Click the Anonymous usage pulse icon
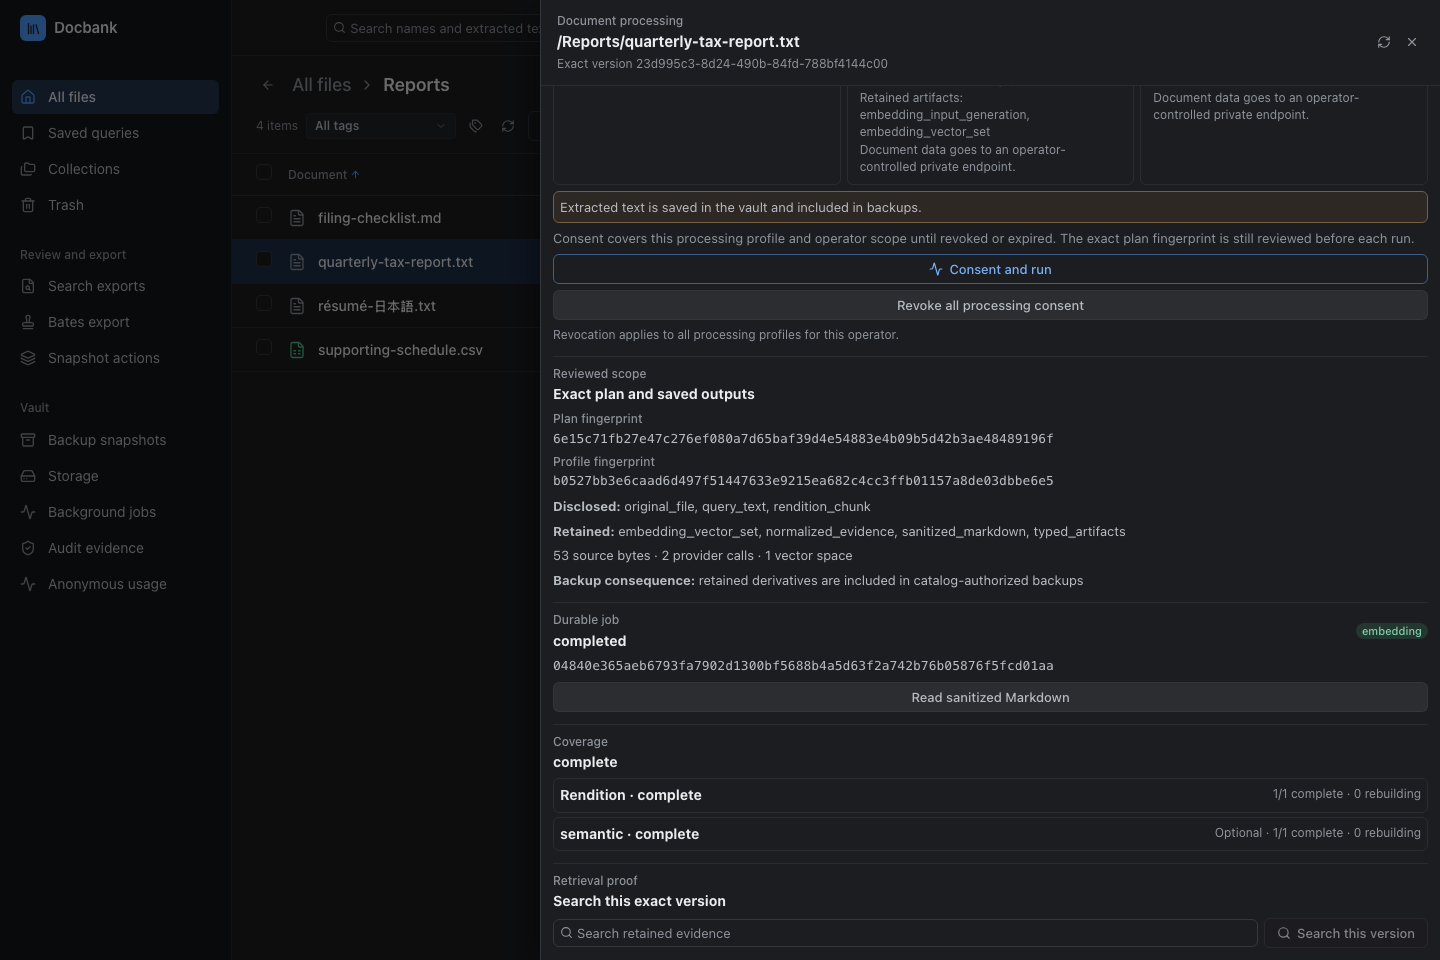The image size is (1440, 960). click(x=28, y=584)
